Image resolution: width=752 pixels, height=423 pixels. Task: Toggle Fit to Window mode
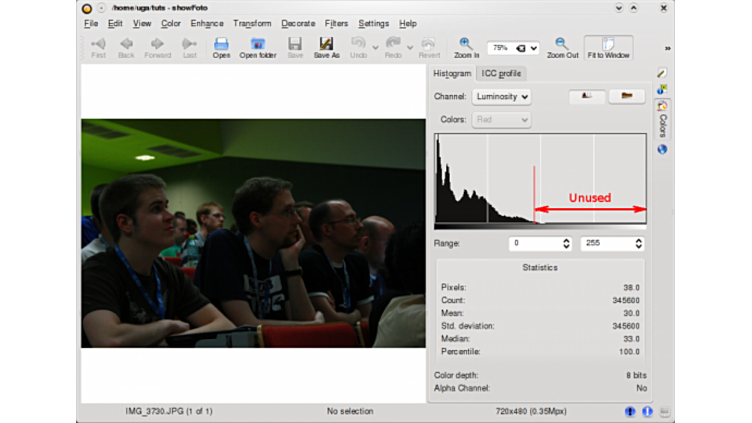[608, 47]
